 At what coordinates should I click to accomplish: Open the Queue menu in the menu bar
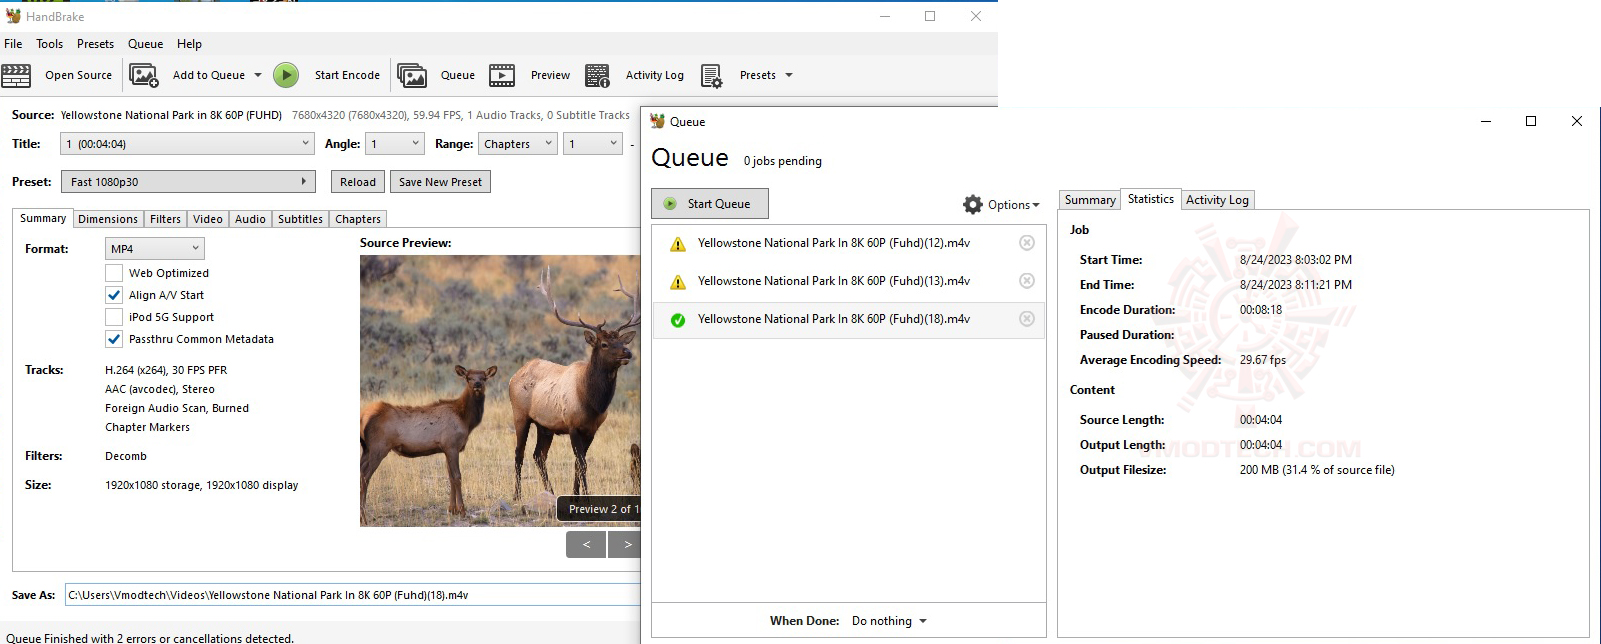click(145, 44)
